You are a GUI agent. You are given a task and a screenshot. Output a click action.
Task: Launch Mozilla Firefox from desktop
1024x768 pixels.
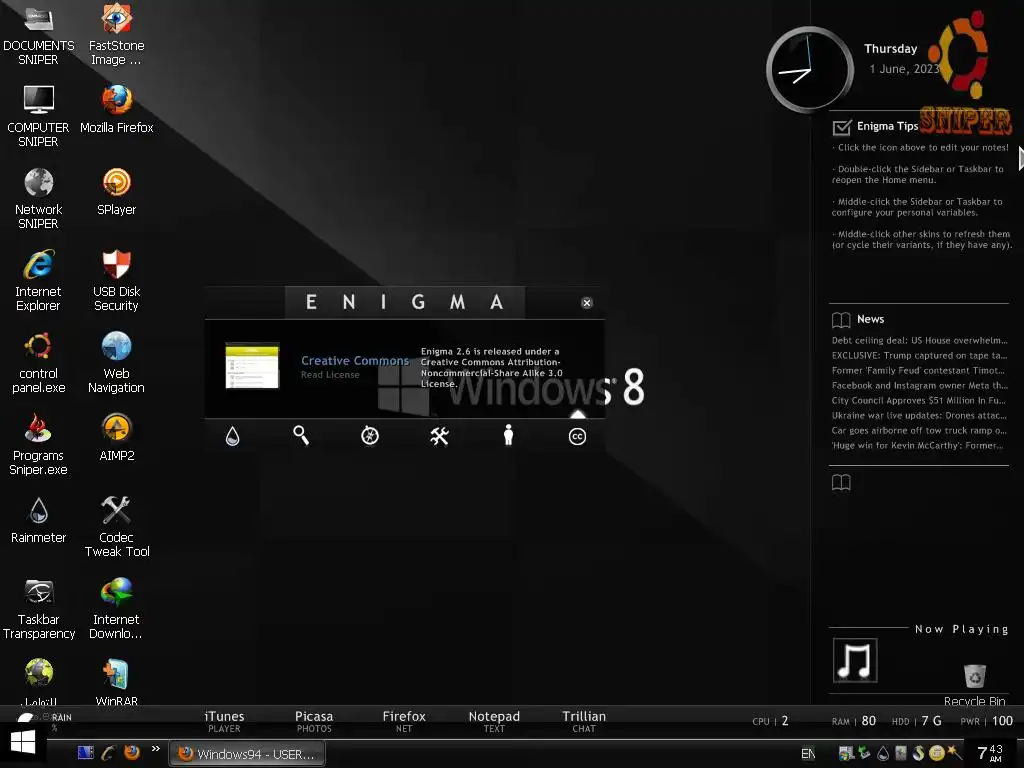click(x=116, y=109)
